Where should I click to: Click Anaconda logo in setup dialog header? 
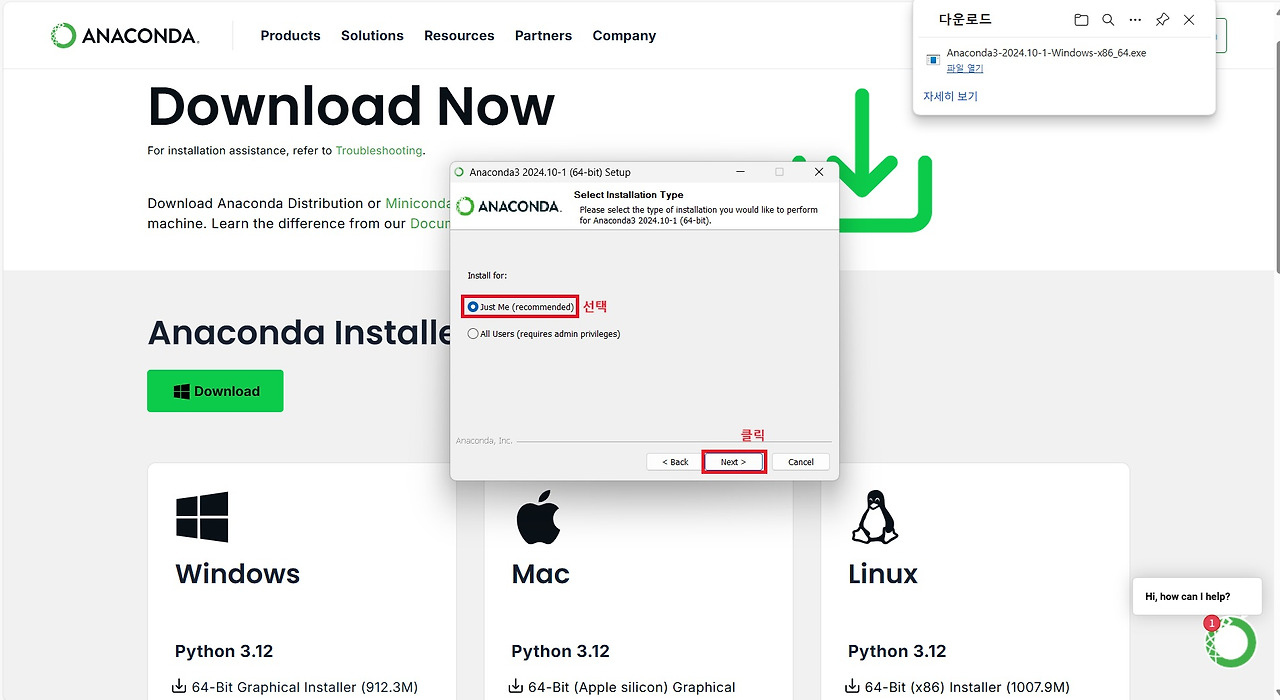[x=508, y=207]
